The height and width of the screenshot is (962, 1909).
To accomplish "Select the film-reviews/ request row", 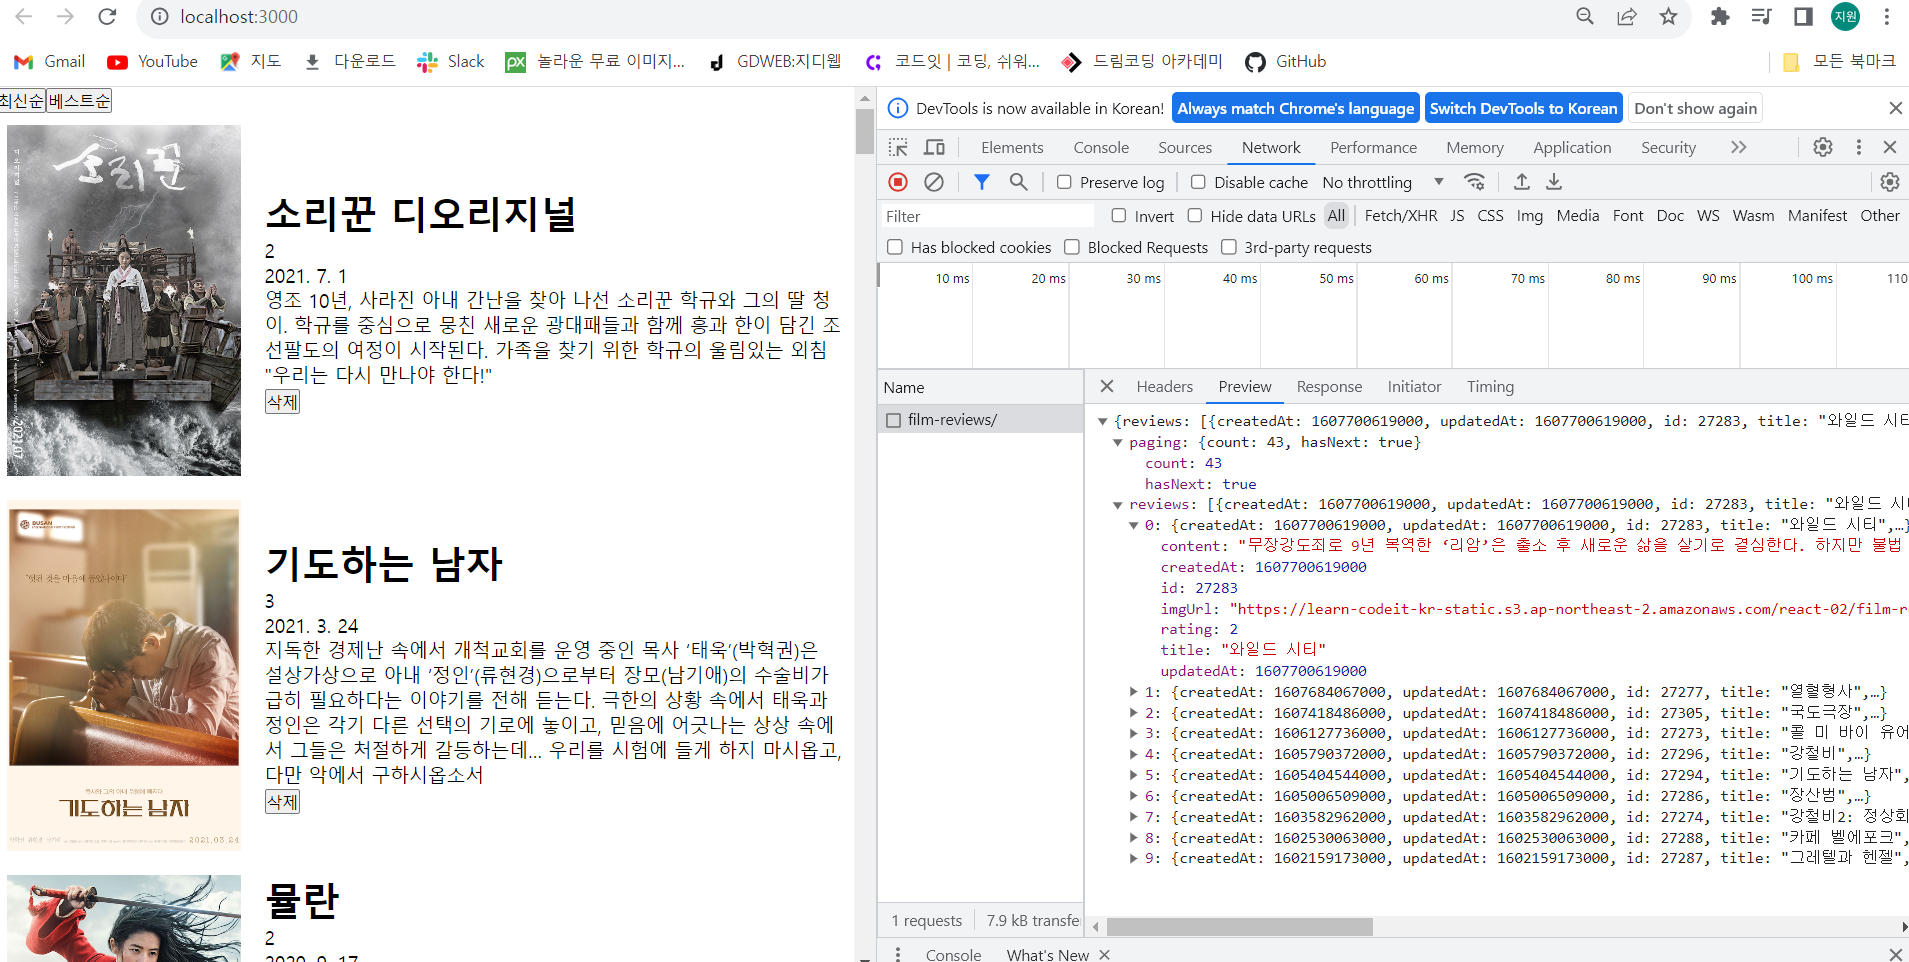I will (x=980, y=420).
